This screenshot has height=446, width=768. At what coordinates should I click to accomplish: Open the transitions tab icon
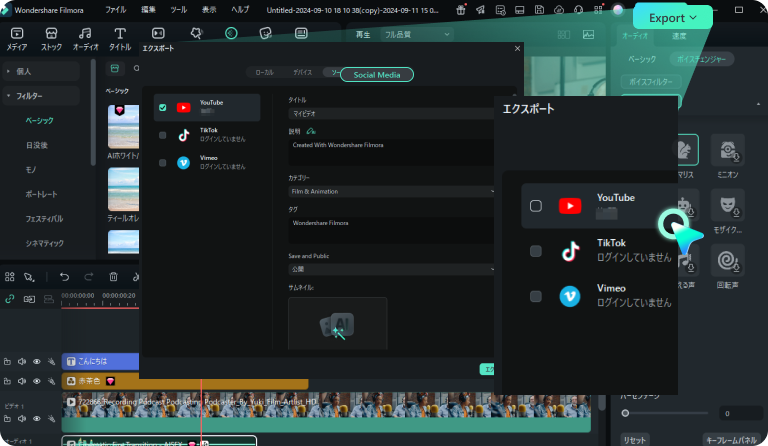point(158,33)
